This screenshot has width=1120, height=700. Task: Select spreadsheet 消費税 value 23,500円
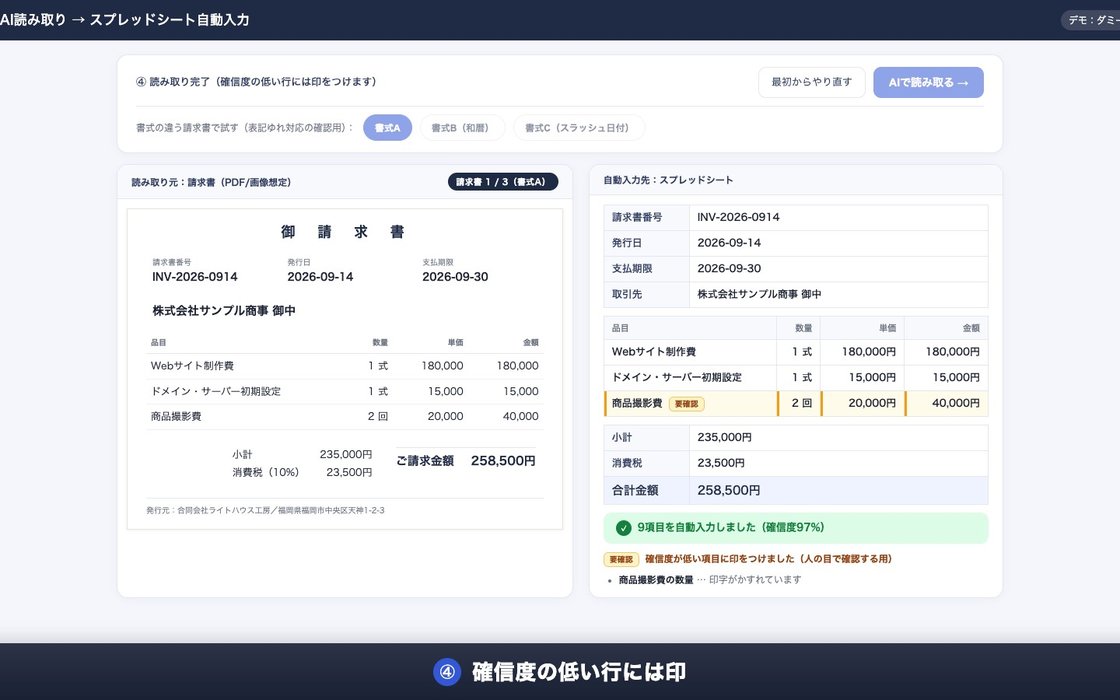(x=839, y=464)
